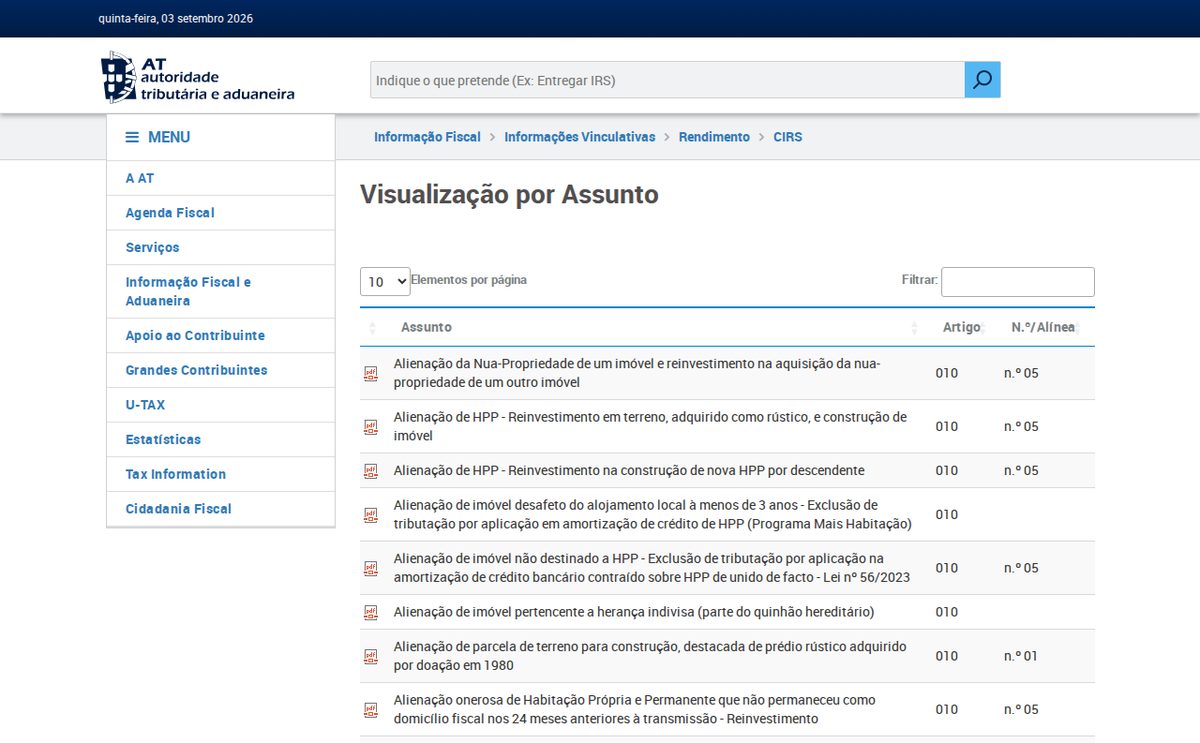This screenshot has width=1200, height=743.
Task: Click the AT autoridade tributária logo
Action: (x=198, y=77)
